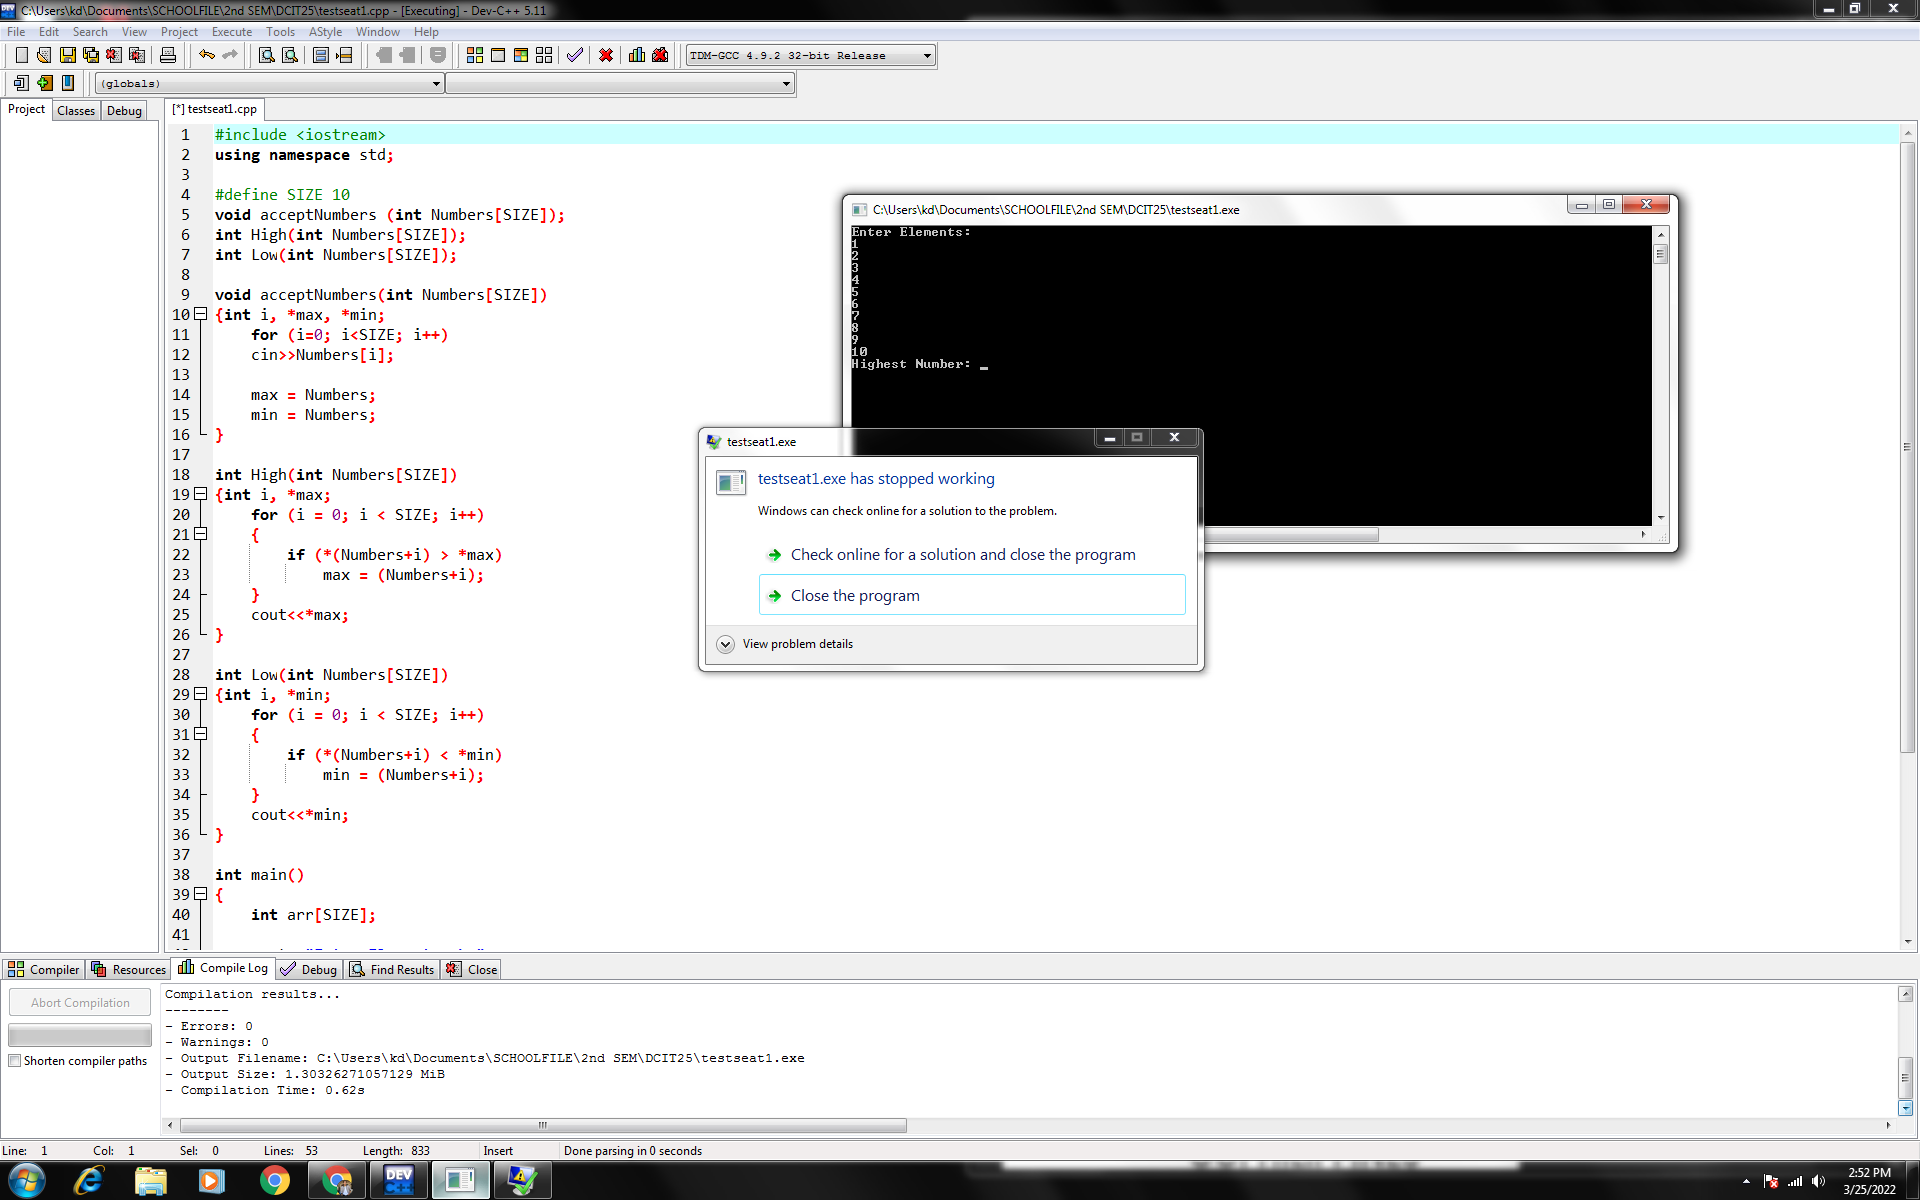This screenshot has height=1200, width=1920.
Task: Click the green plus Add to project icon
Action: click(45, 83)
